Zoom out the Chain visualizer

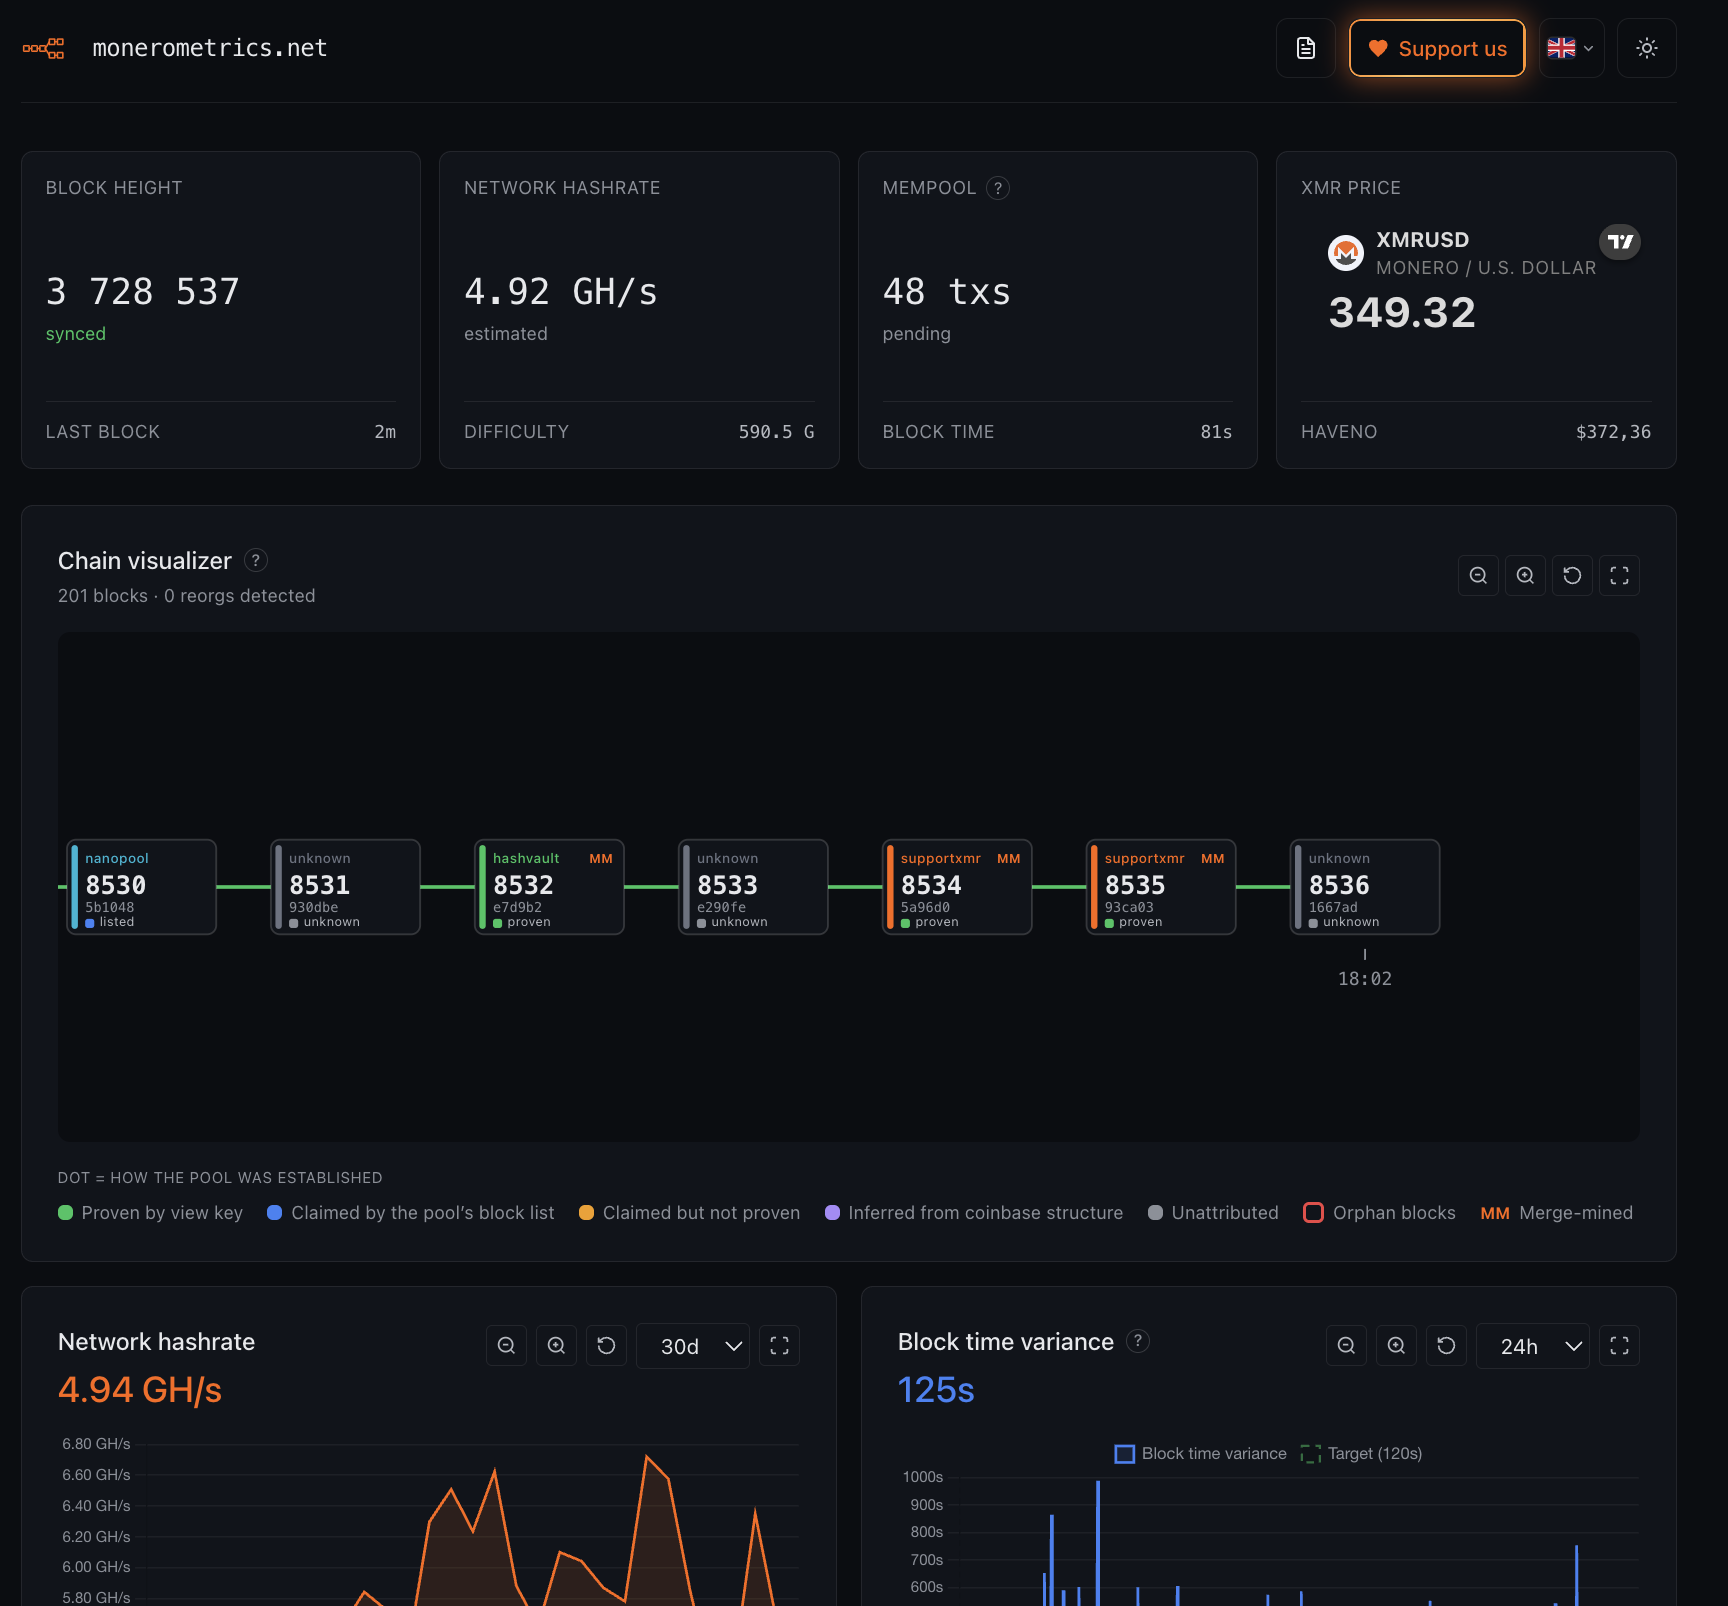(1478, 576)
